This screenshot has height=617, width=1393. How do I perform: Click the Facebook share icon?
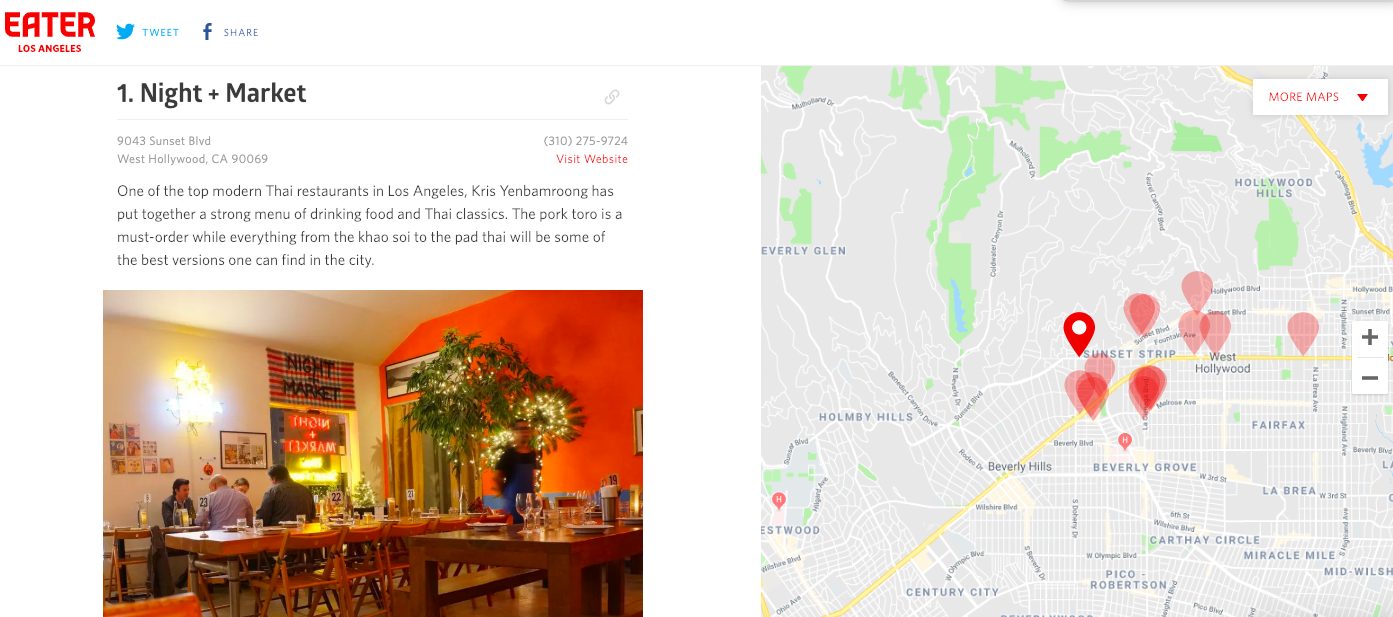(207, 32)
